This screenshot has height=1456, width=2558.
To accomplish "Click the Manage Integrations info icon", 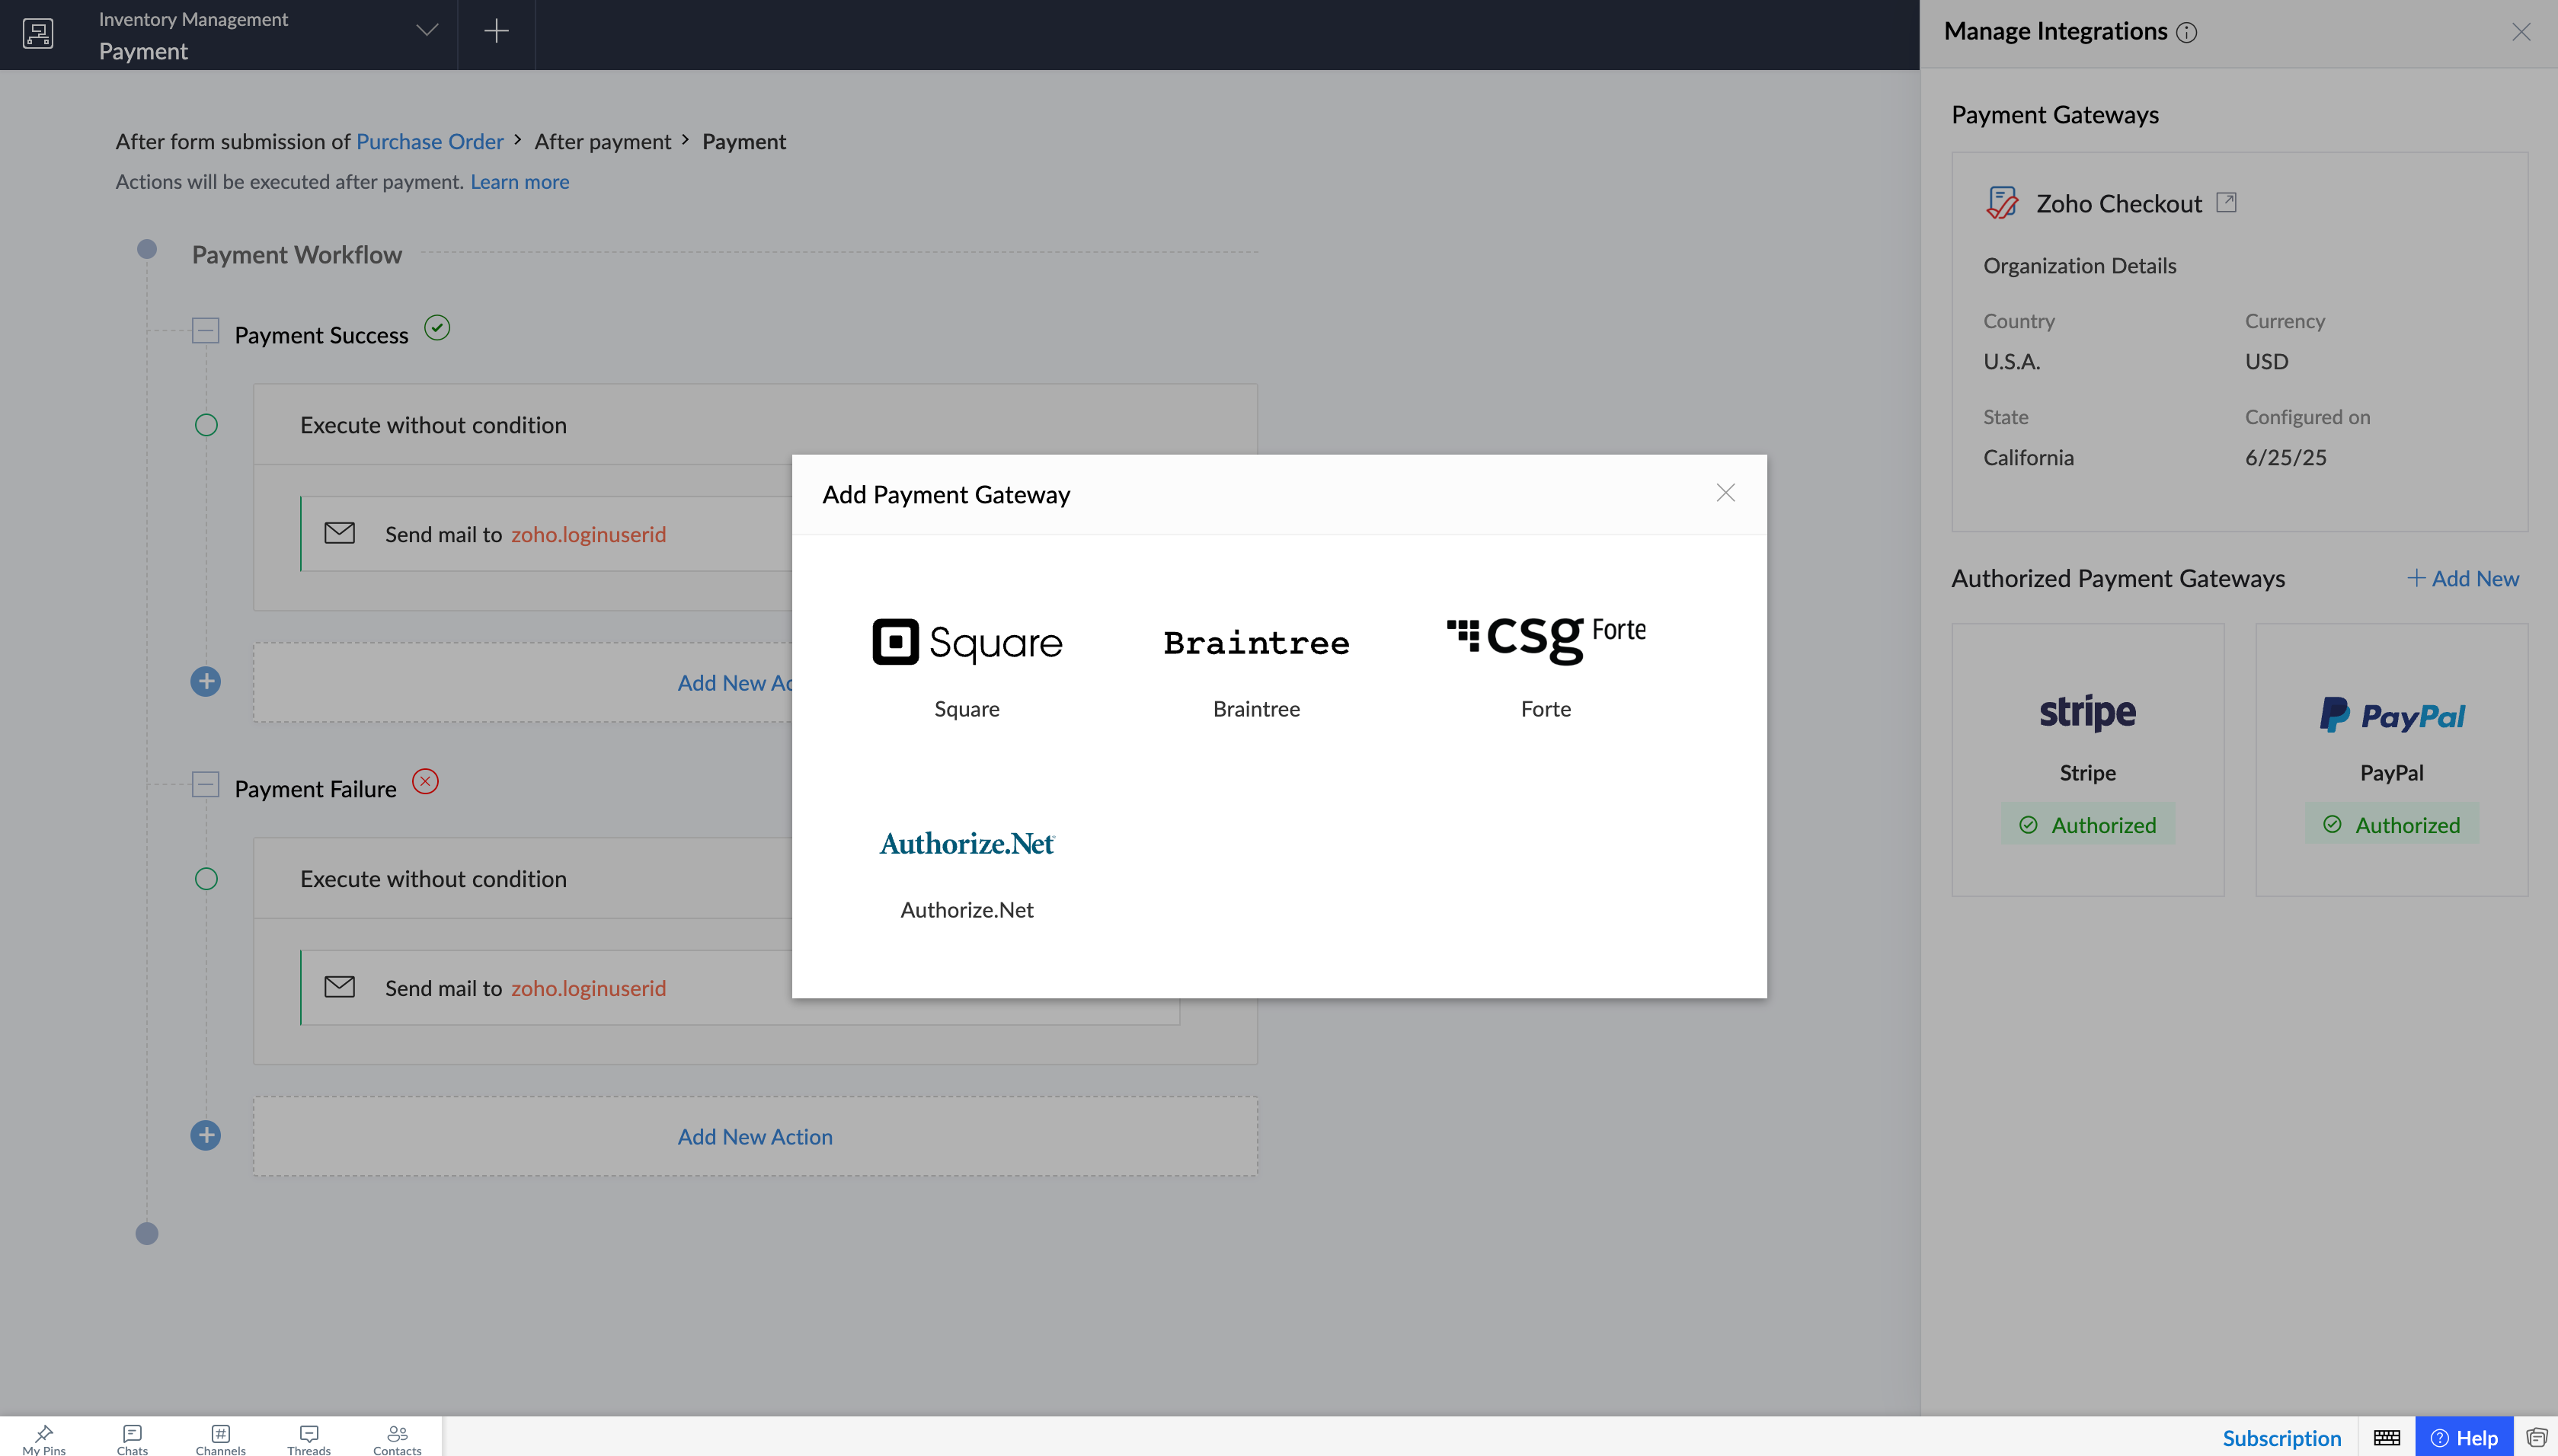I will (x=2187, y=33).
